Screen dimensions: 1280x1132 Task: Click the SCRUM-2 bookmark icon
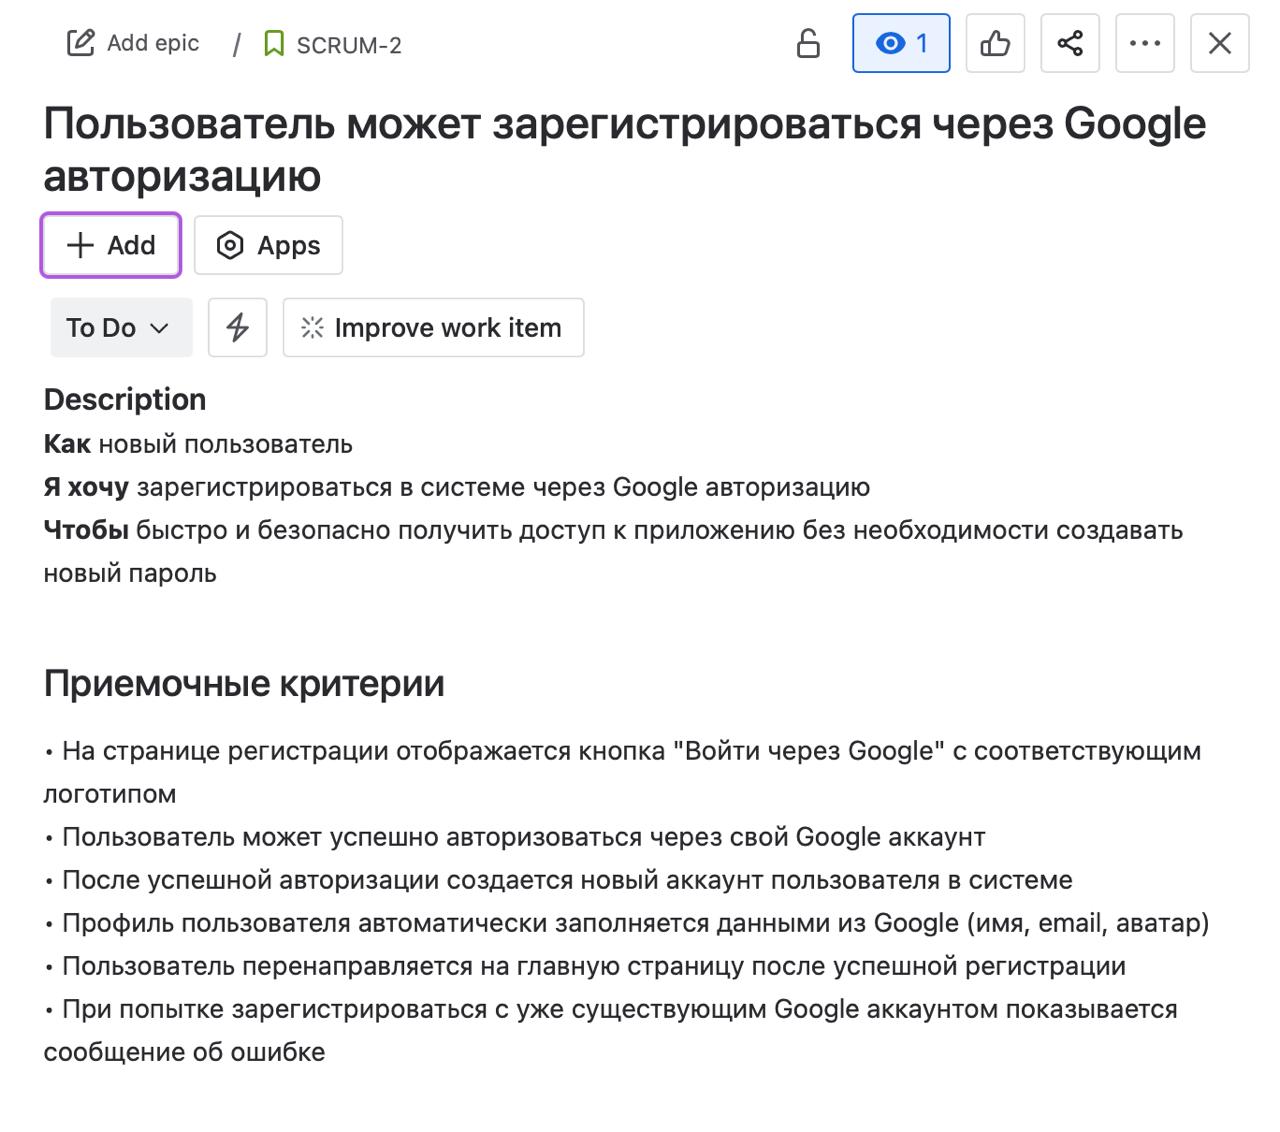[272, 43]
